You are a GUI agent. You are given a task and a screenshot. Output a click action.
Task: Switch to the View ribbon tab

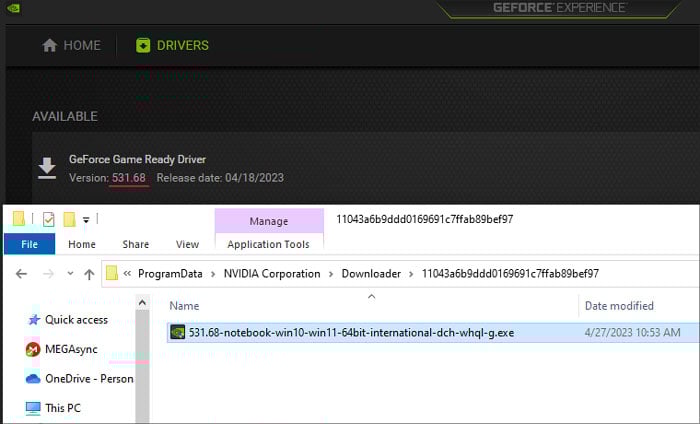[x=187, y=244]
